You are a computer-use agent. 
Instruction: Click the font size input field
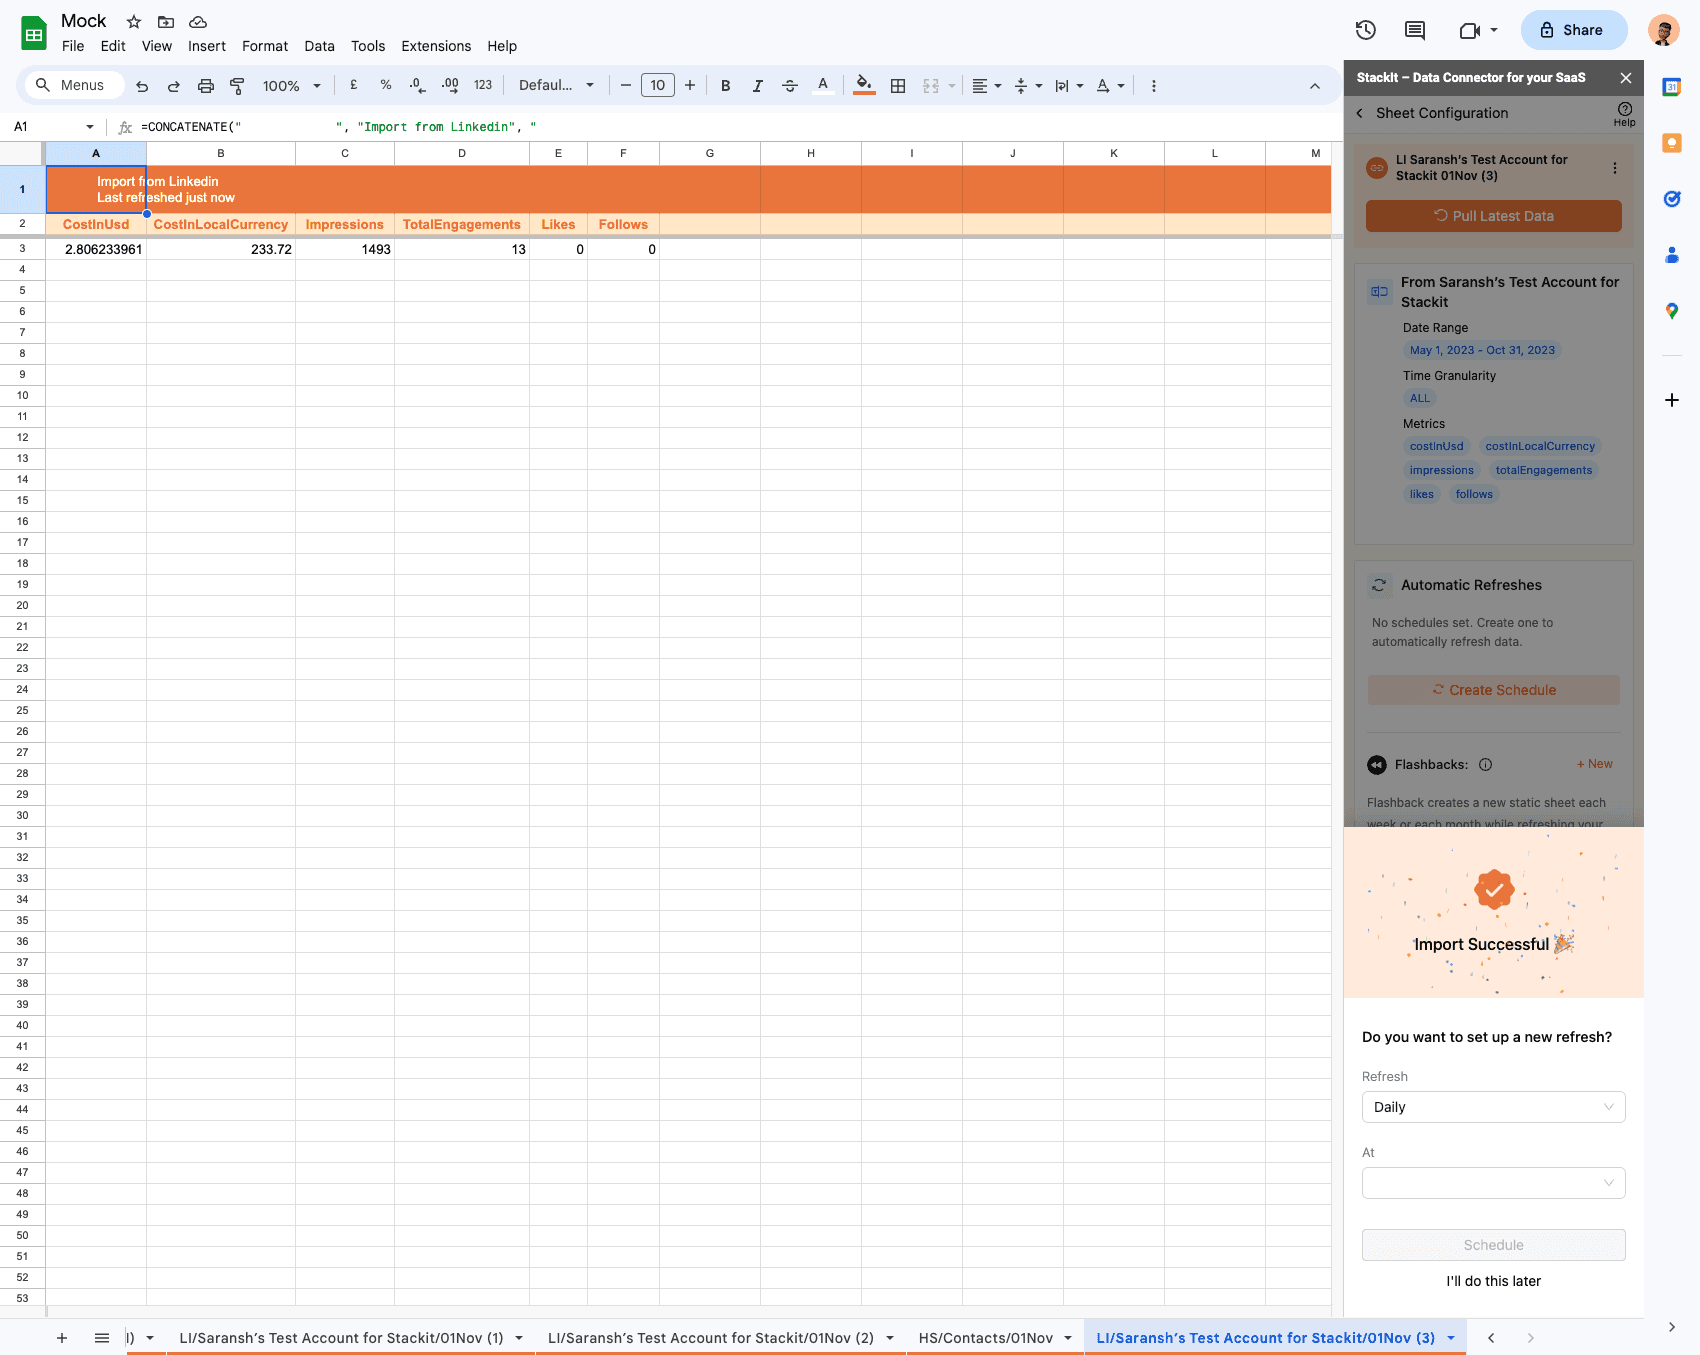658,86
